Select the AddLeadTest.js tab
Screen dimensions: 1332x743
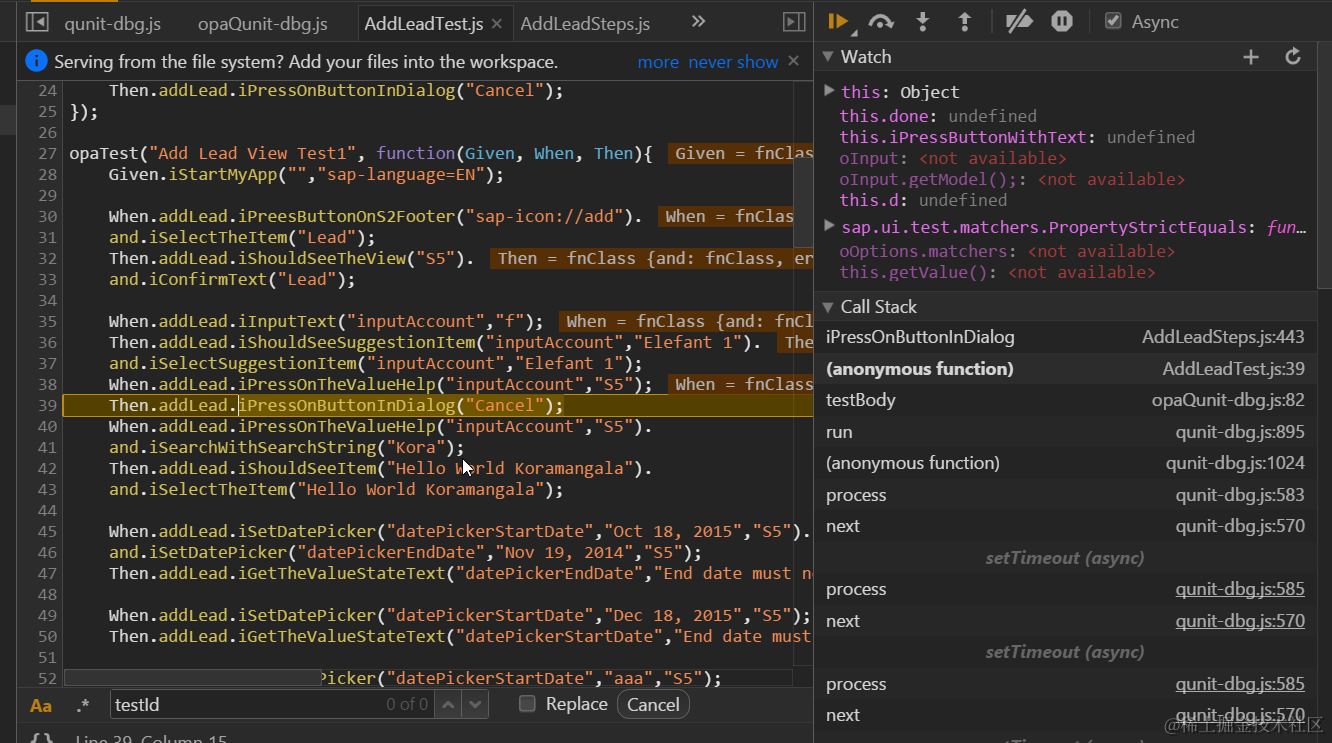click(423, 24)
